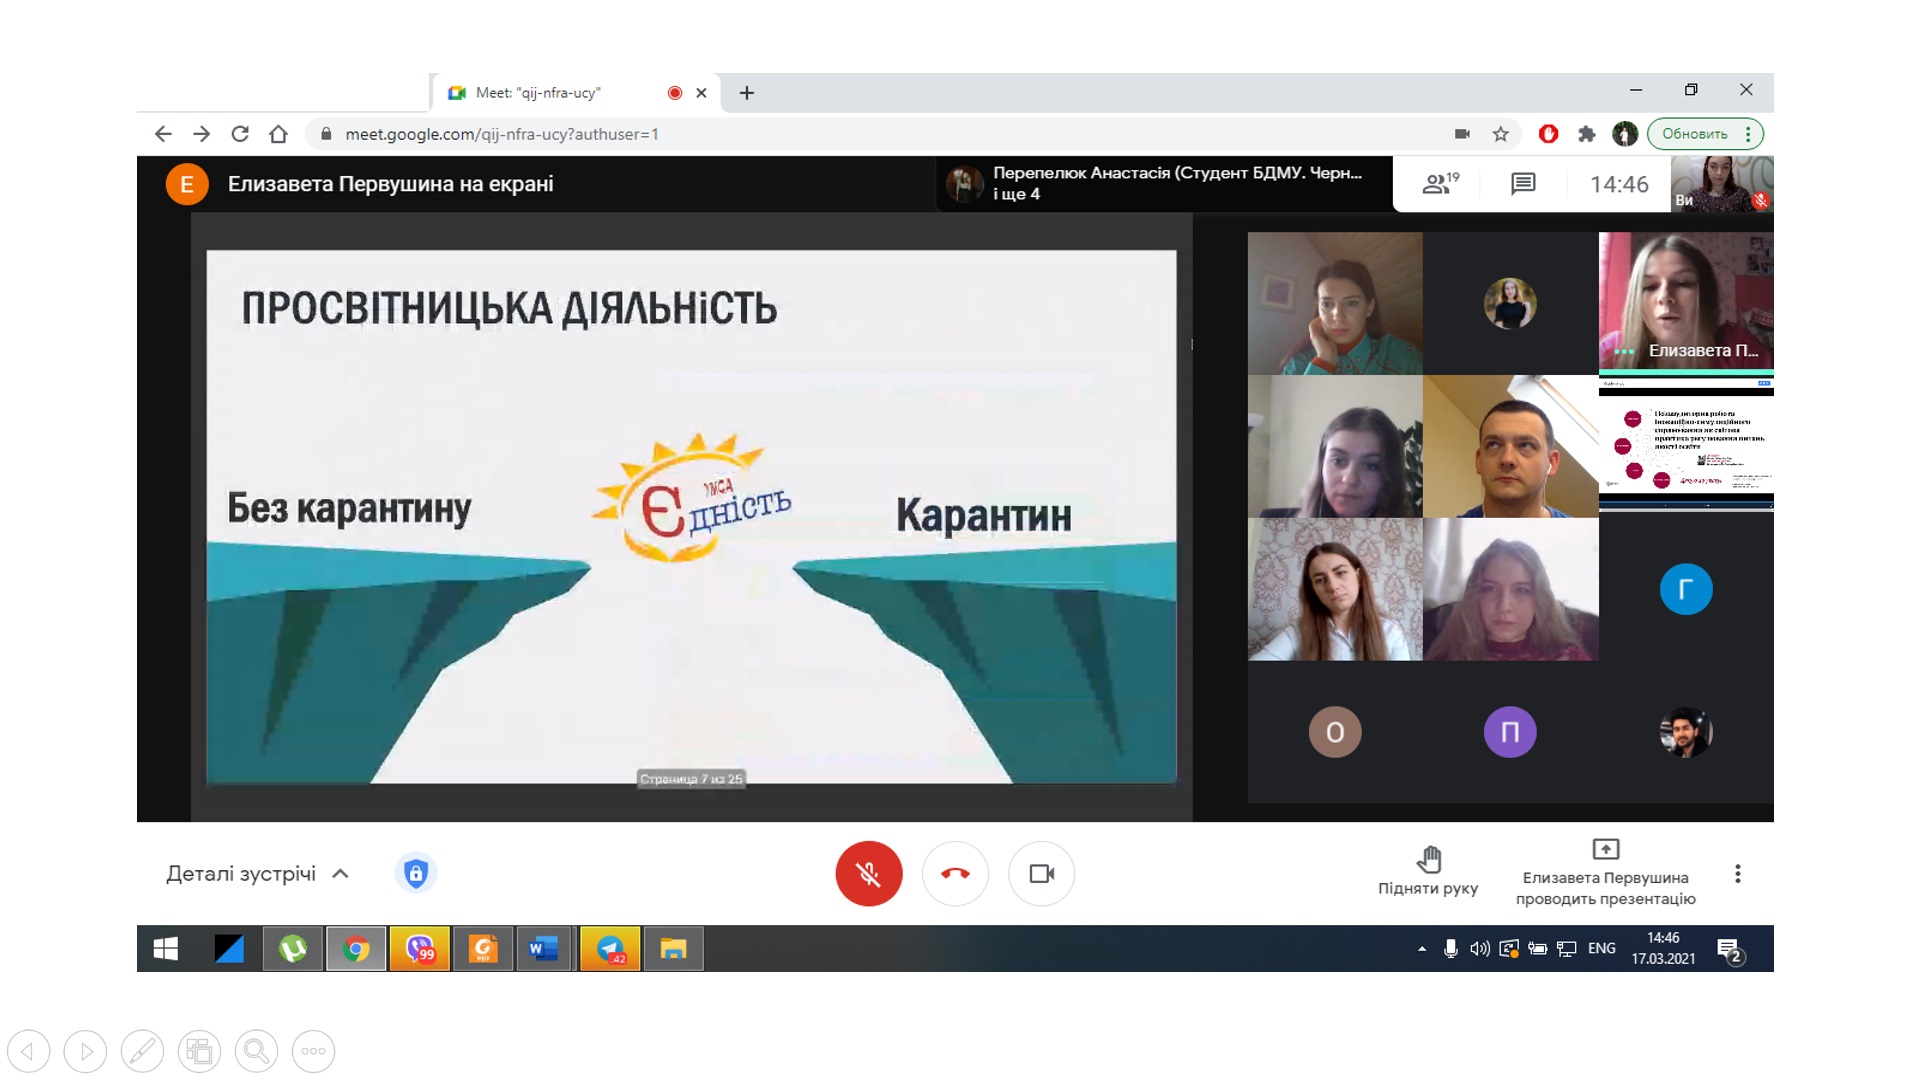The width and height of the screenshot is (1920, 1080).
Task: Open more options three-dot menu
Action: point(1738,873)
